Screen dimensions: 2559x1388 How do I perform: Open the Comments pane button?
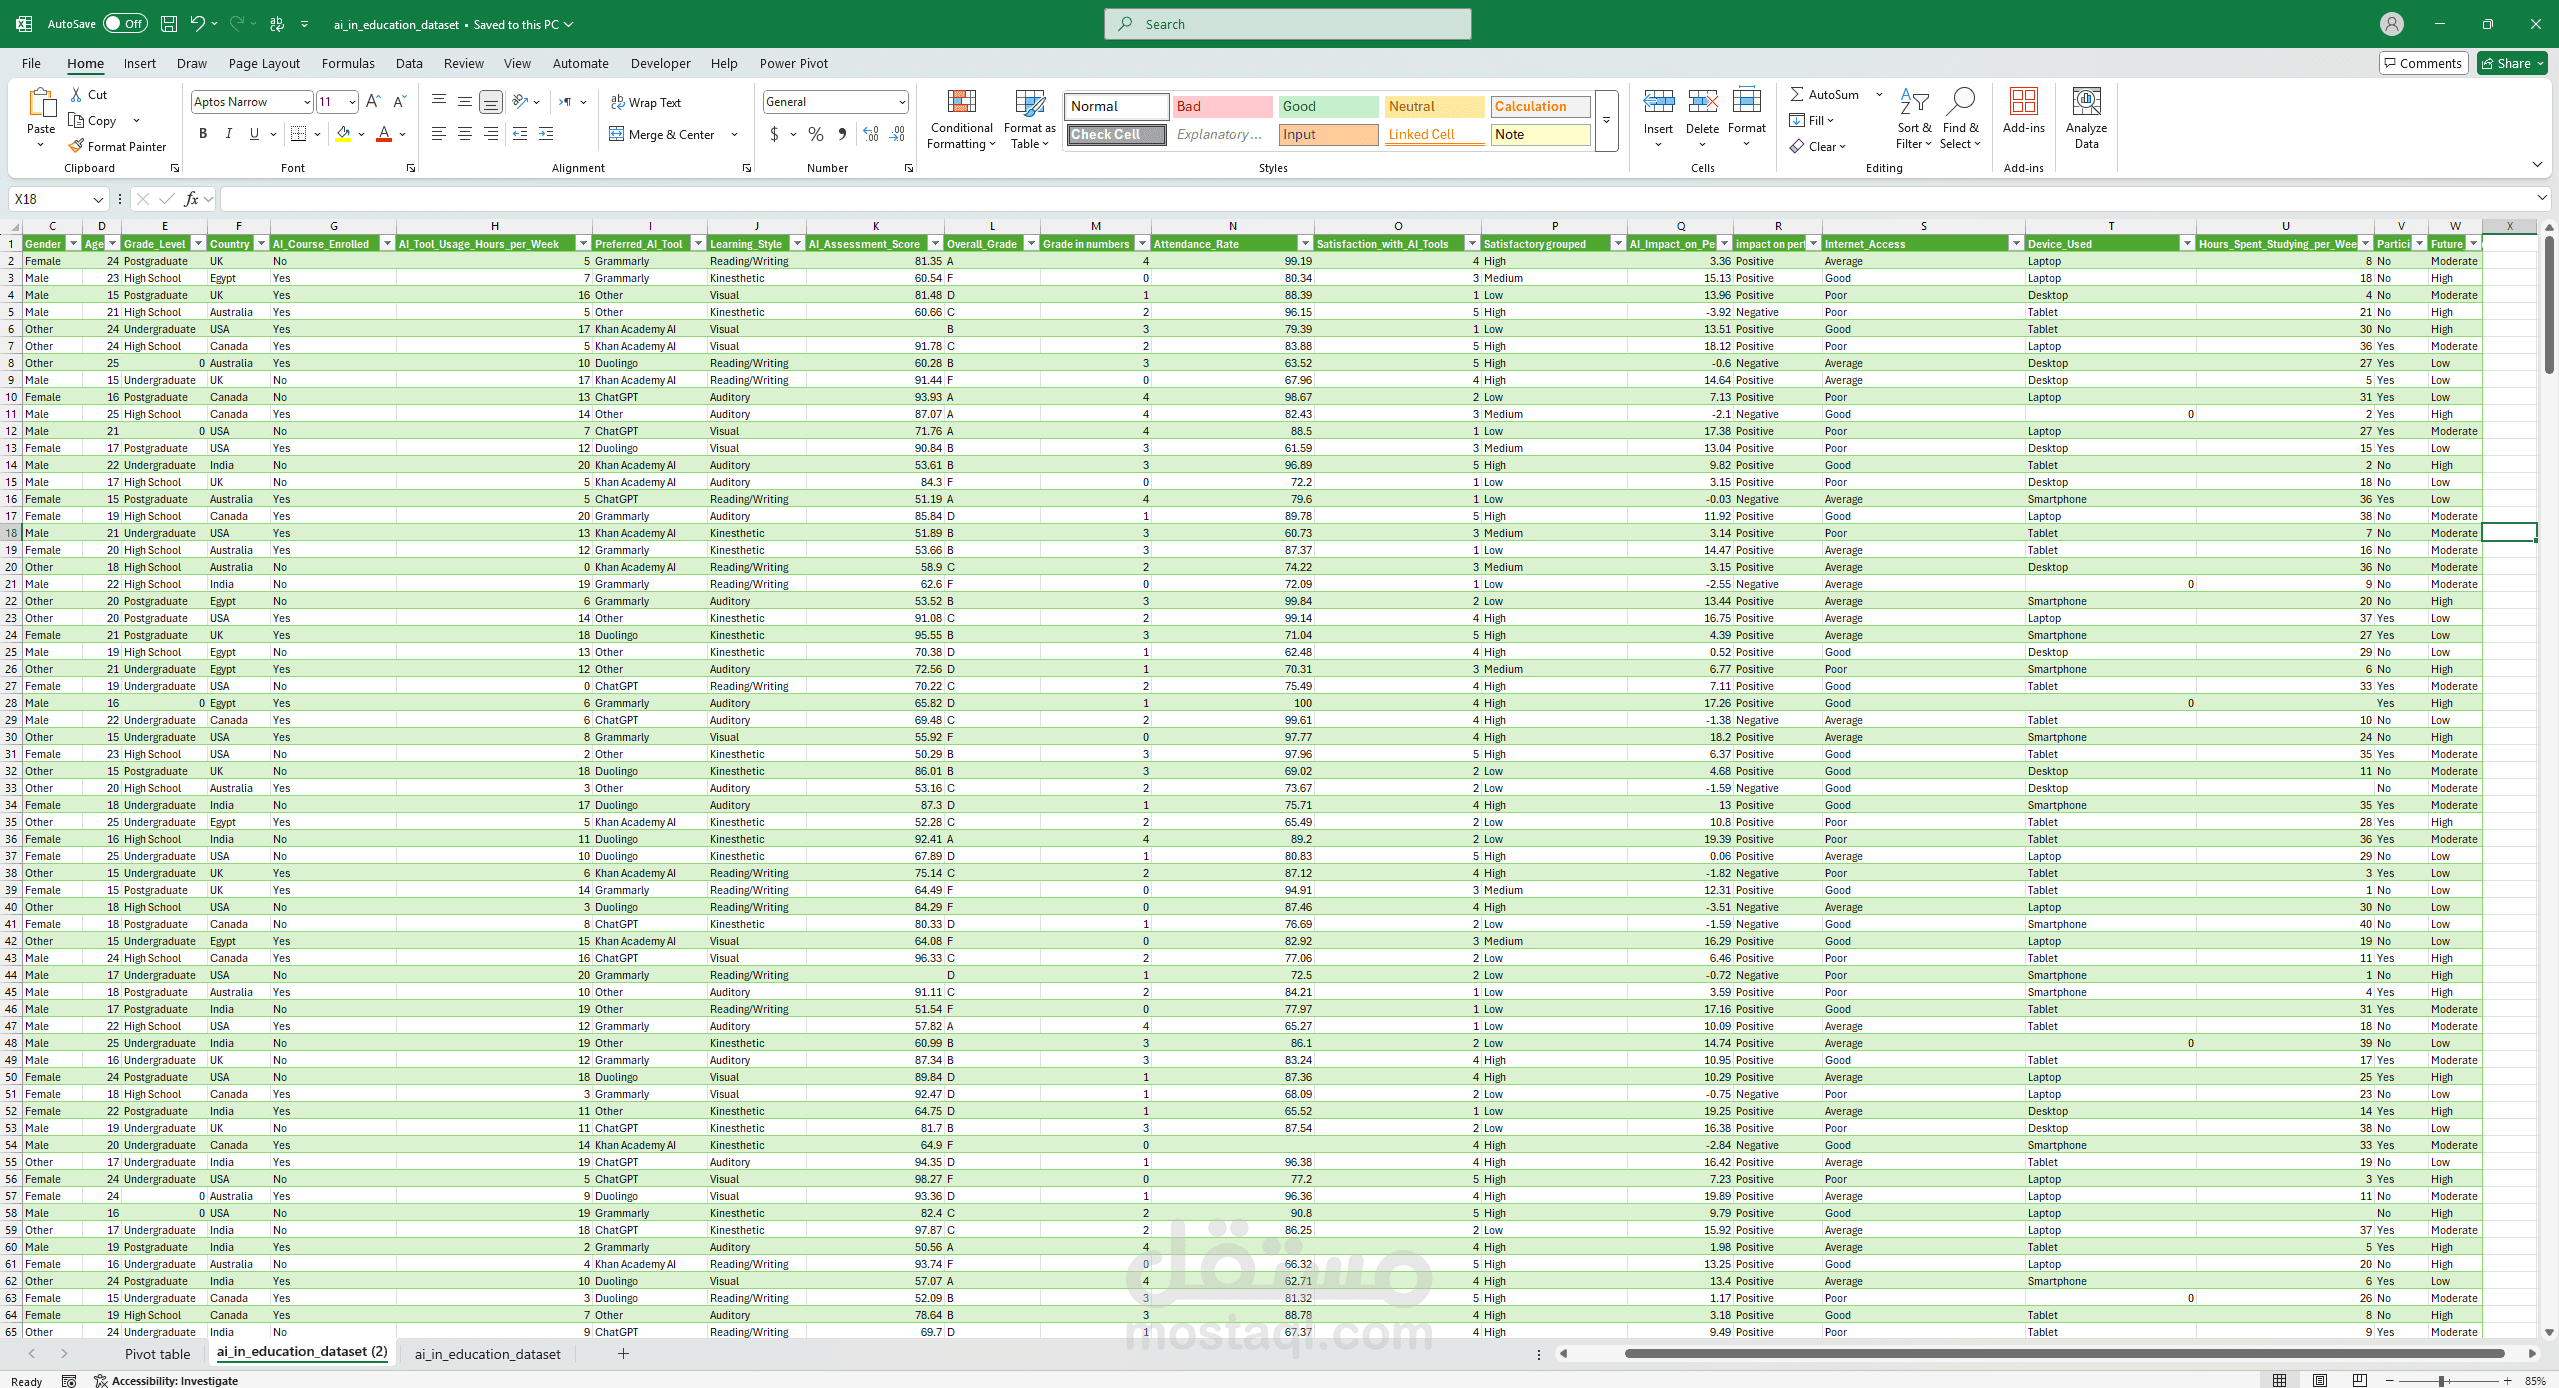(2423, 63)
